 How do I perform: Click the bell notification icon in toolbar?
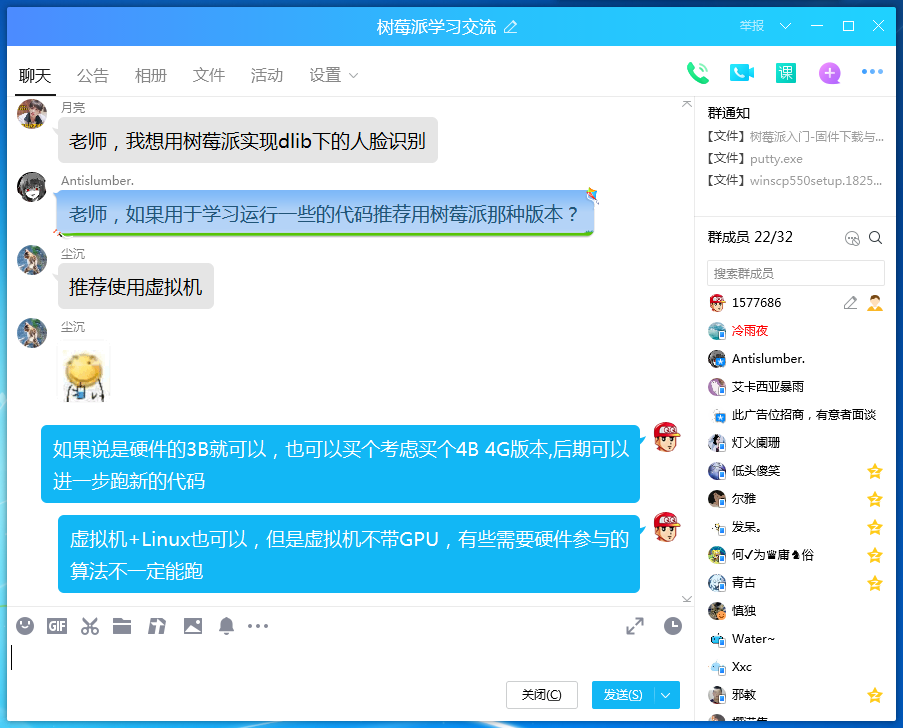(x=227, y=626)
